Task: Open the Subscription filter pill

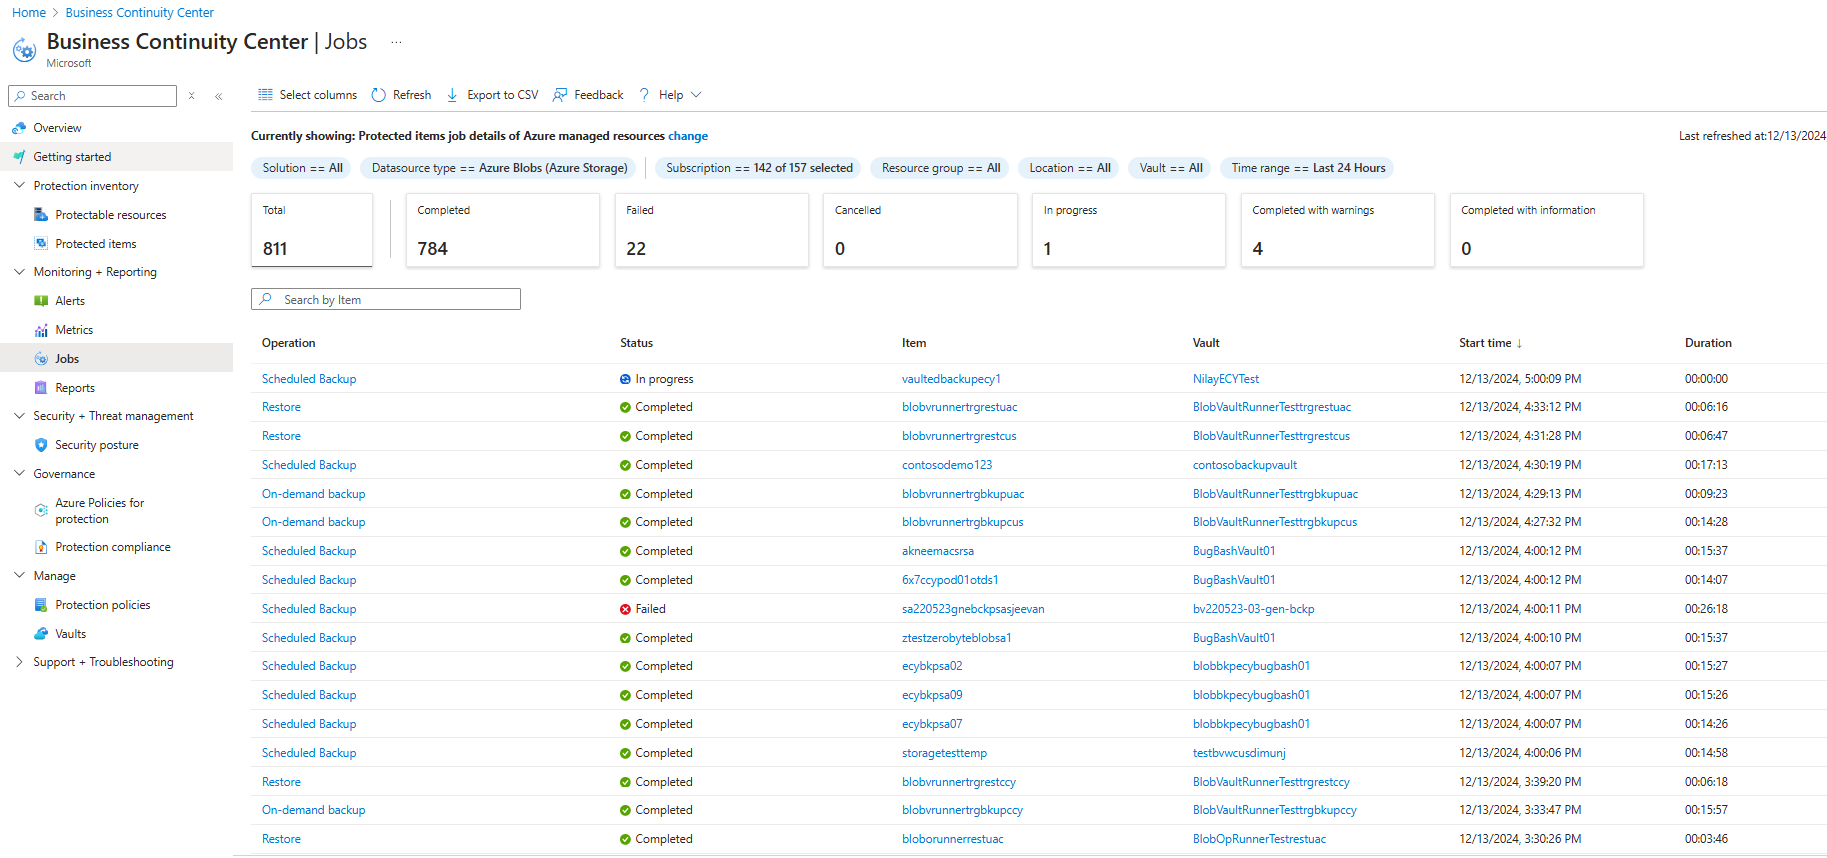Action: (759, 168)
